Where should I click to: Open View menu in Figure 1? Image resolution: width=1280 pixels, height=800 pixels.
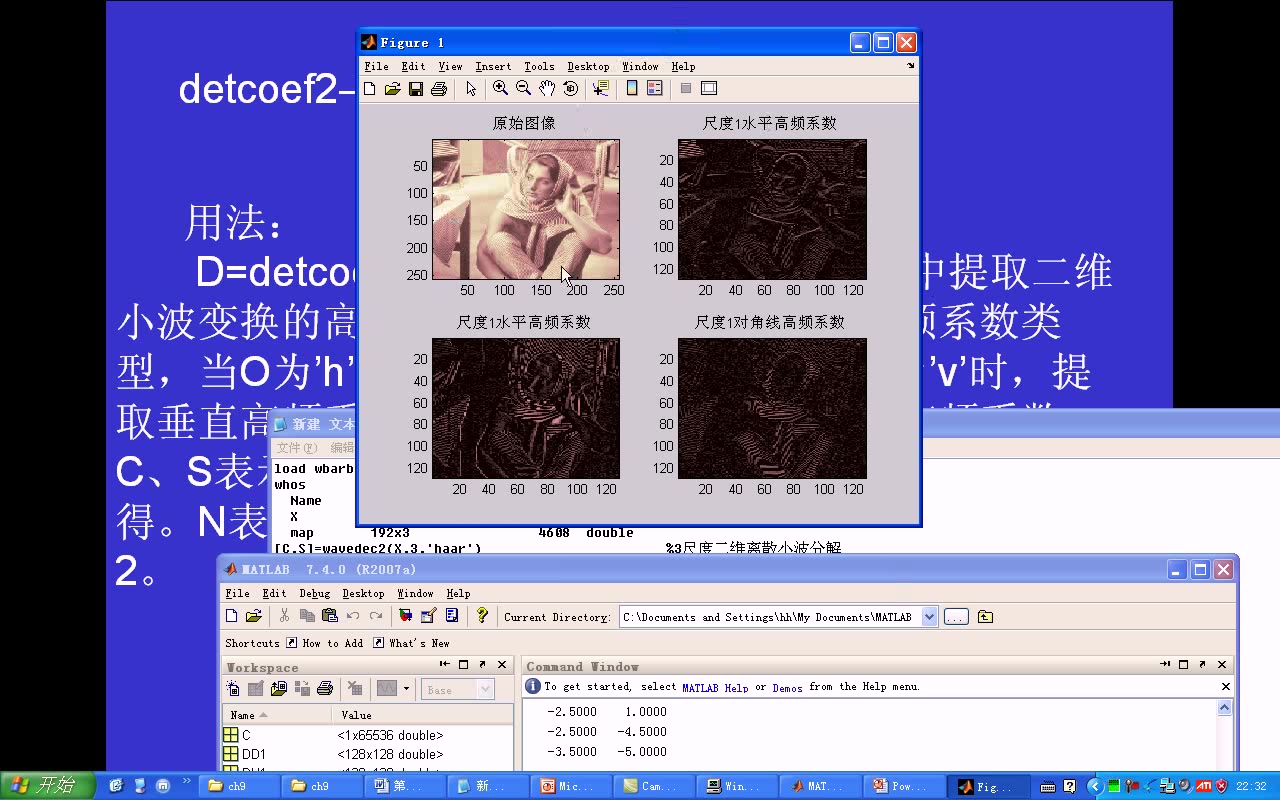tap(451, 67)
